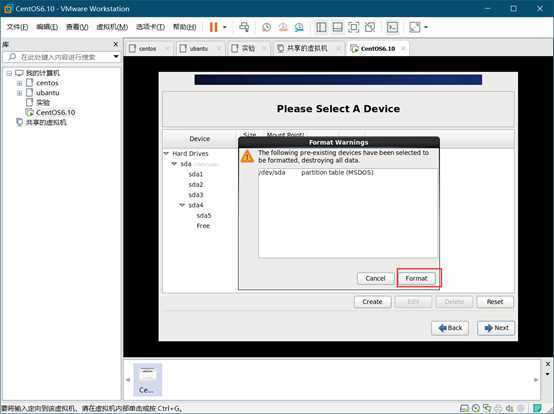This screenshot has width=554, height=414.
Task: Switch to the 实验 tab
Action: coord(248,48)
